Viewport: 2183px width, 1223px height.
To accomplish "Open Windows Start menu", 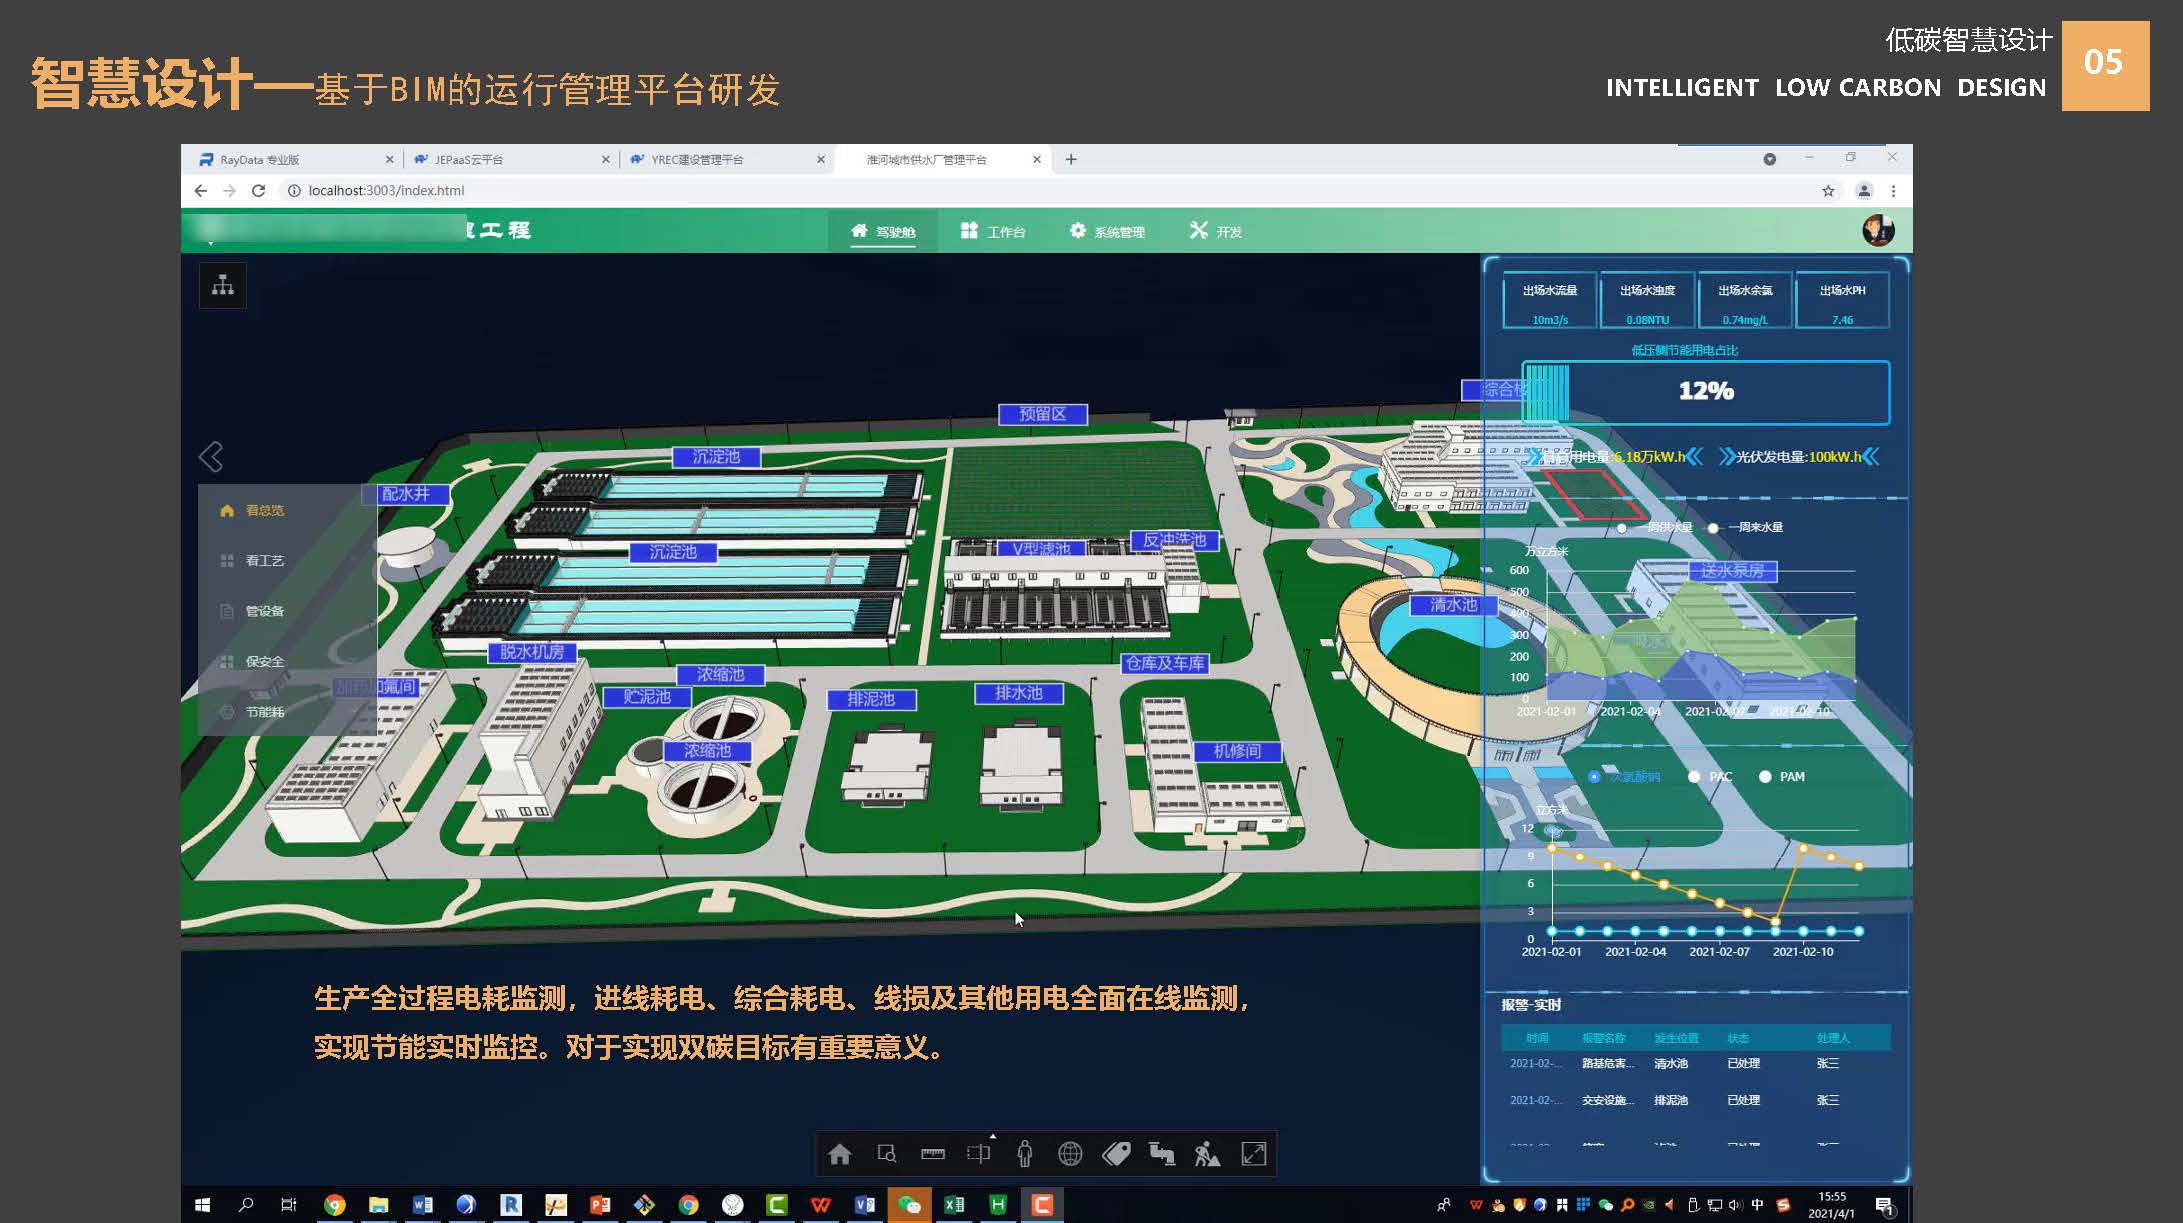I will (202, 1205).
